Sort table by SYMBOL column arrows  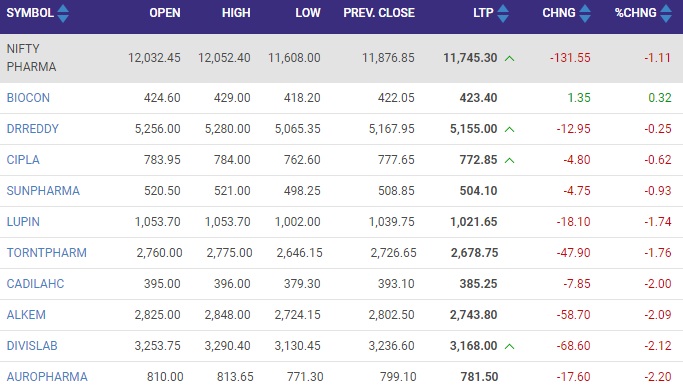click(x=63, y=14)
